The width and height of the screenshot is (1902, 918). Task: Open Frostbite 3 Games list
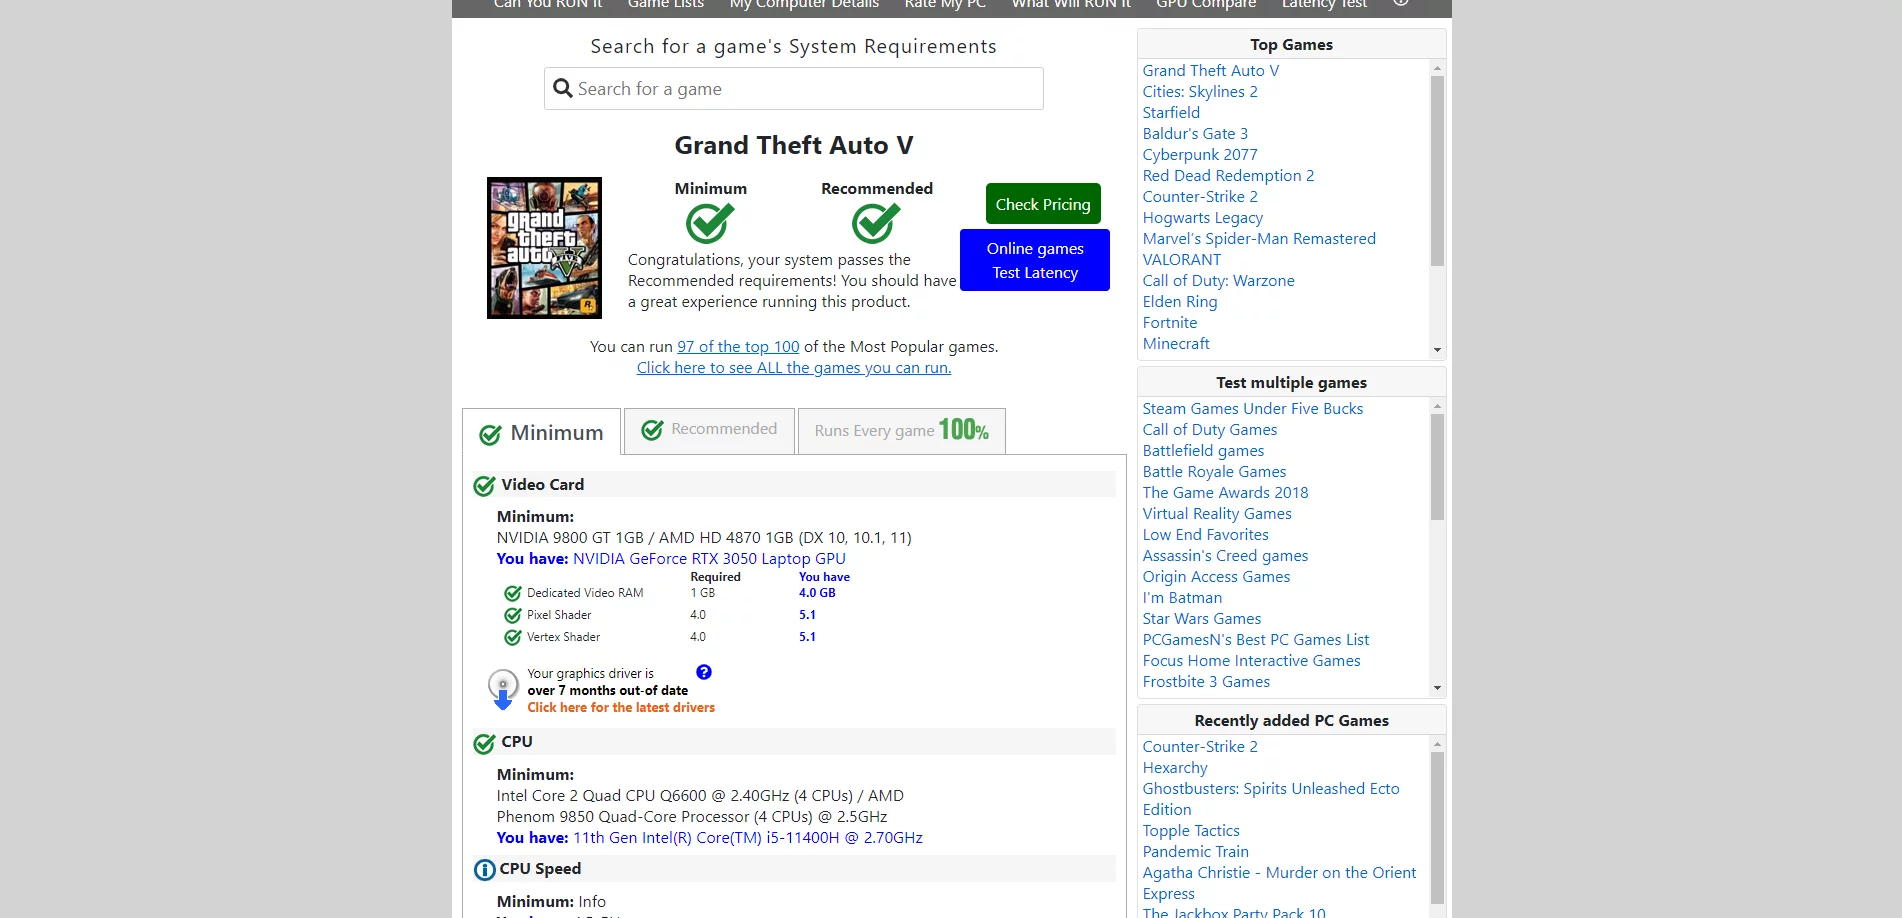[x=1206, y=682]
